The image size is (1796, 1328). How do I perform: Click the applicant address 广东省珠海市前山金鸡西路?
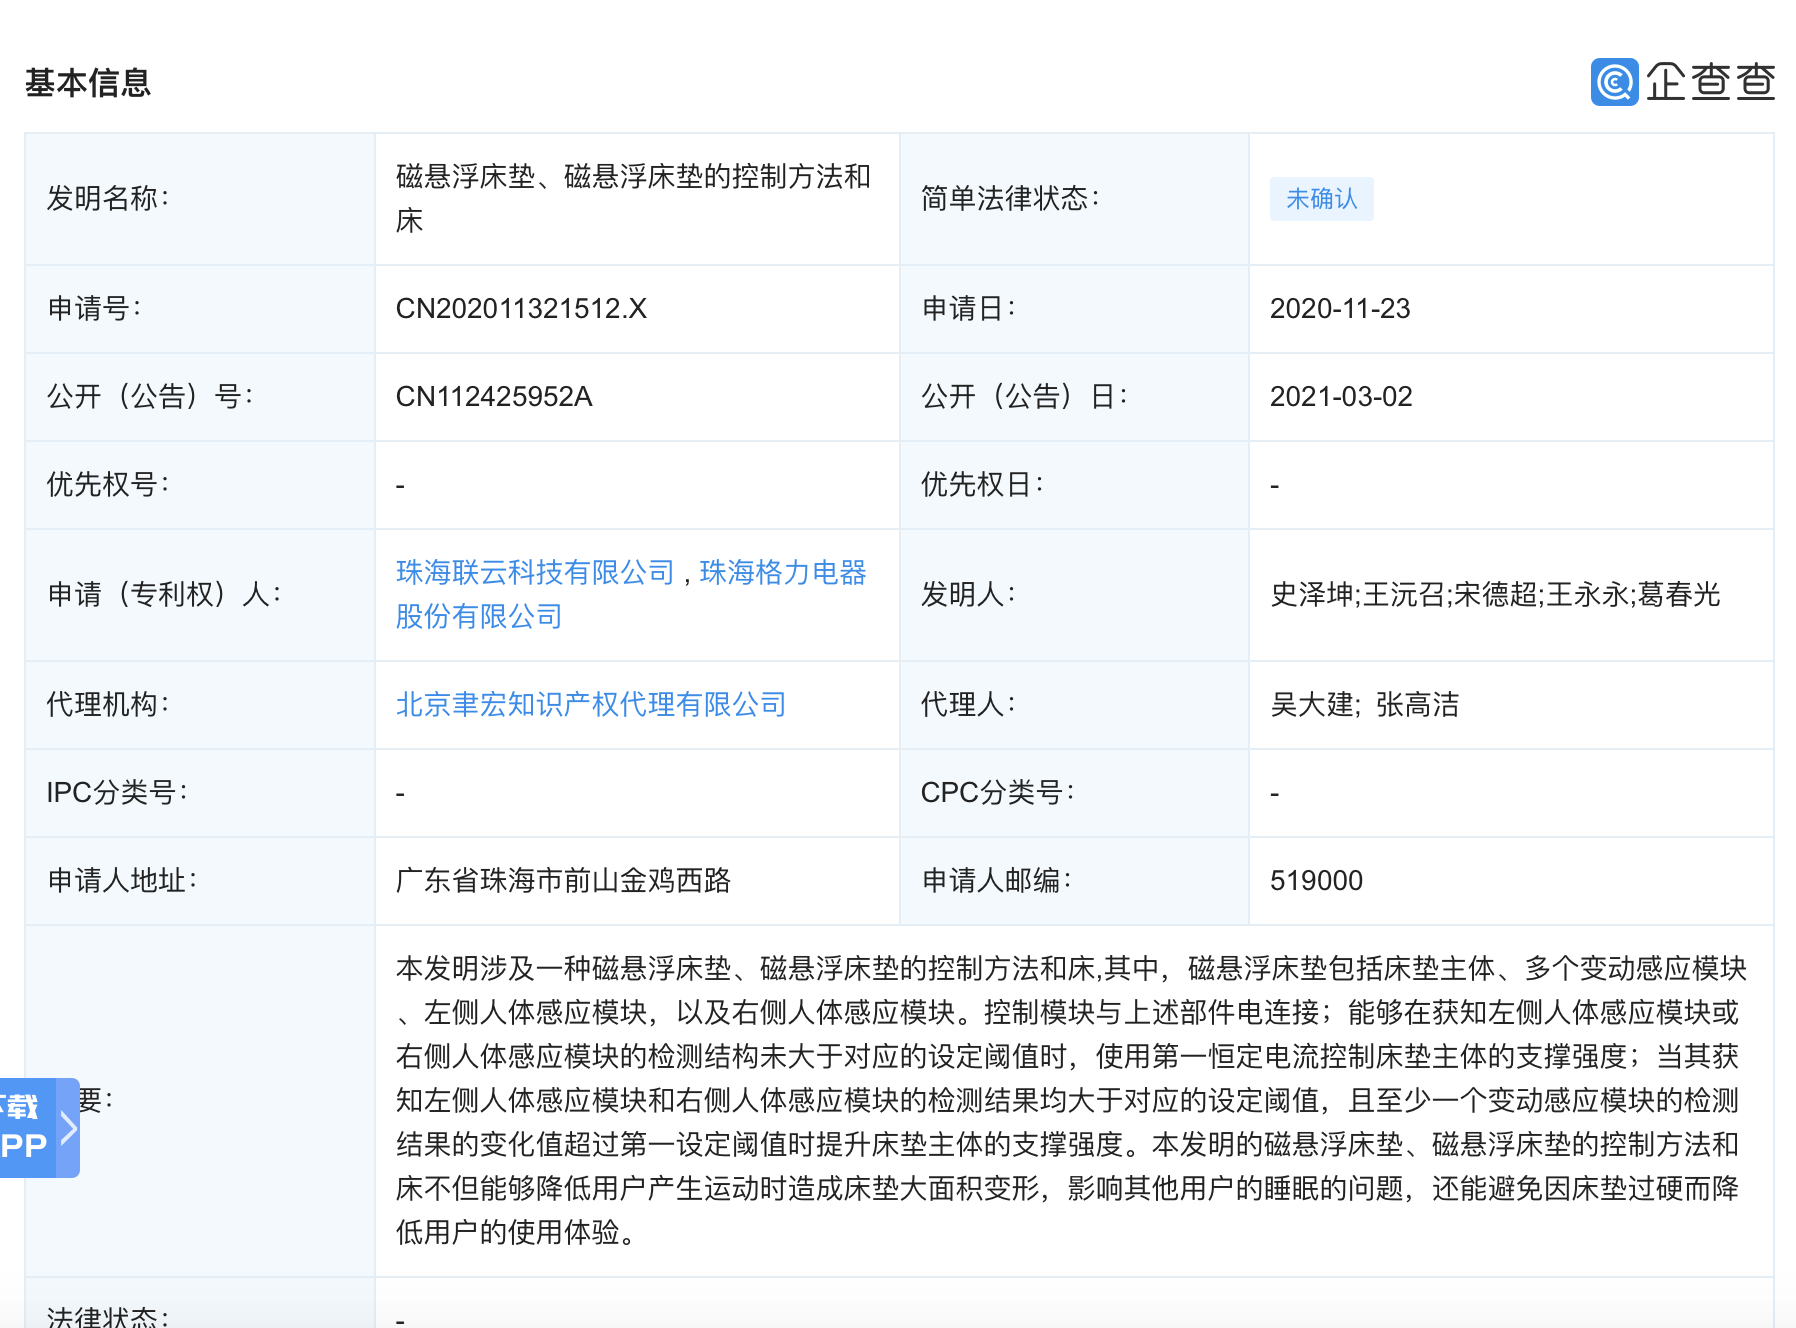(563, 881)
